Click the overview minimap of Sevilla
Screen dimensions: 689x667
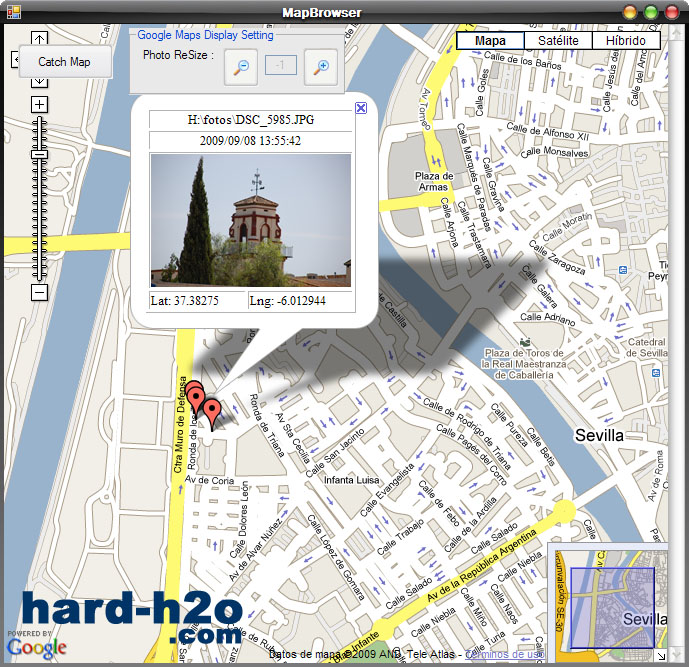click(611, 605)
